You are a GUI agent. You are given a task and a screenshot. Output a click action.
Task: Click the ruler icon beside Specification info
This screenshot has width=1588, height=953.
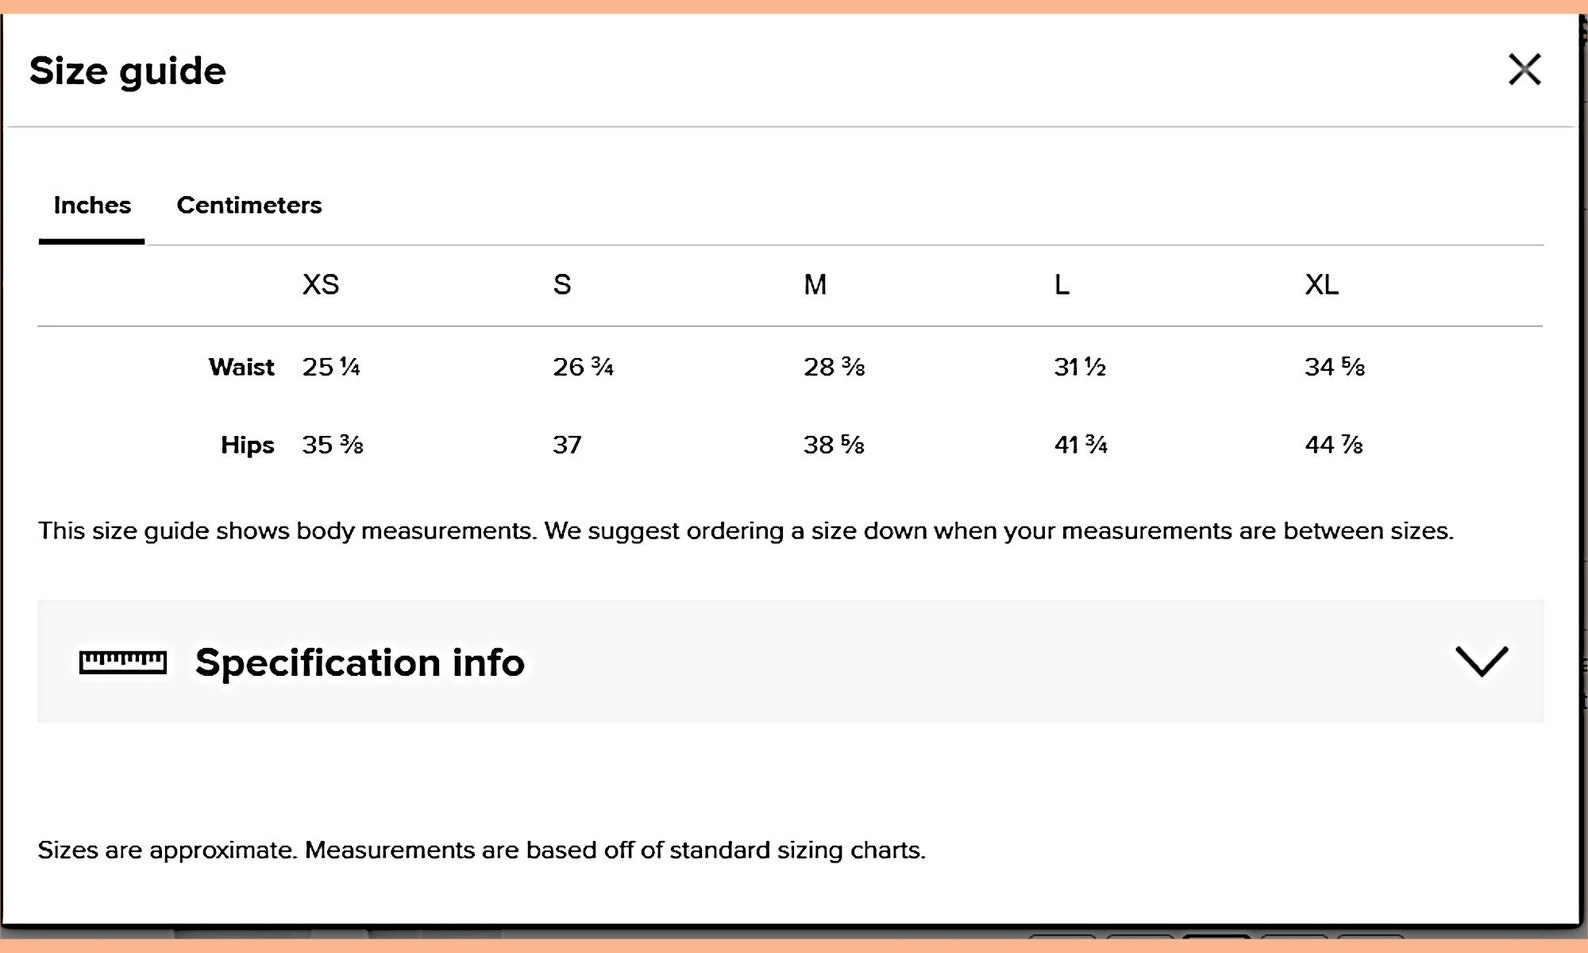pos(123,662)
